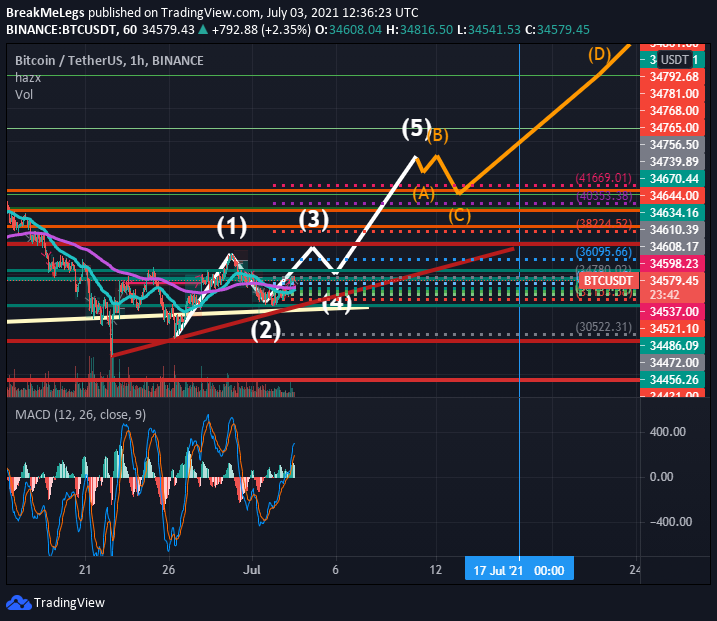Click the 34768.00 price axis label
This screenshot has height=621, width=717.
[x=674, y=111]
